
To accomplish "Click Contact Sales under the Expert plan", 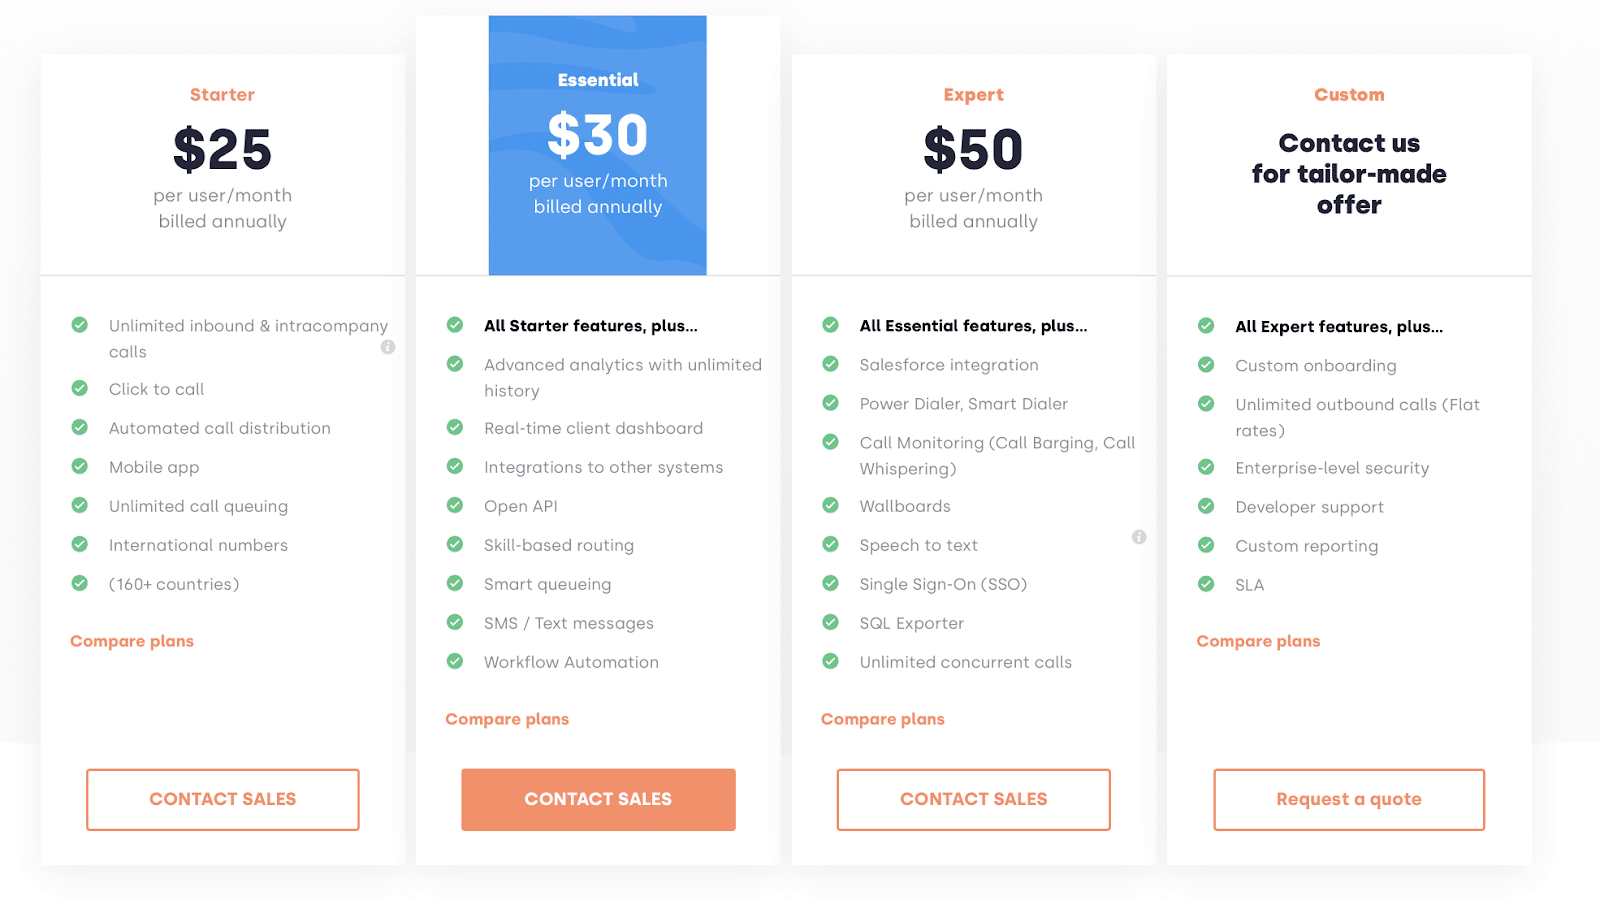I will tap(973, 799).
